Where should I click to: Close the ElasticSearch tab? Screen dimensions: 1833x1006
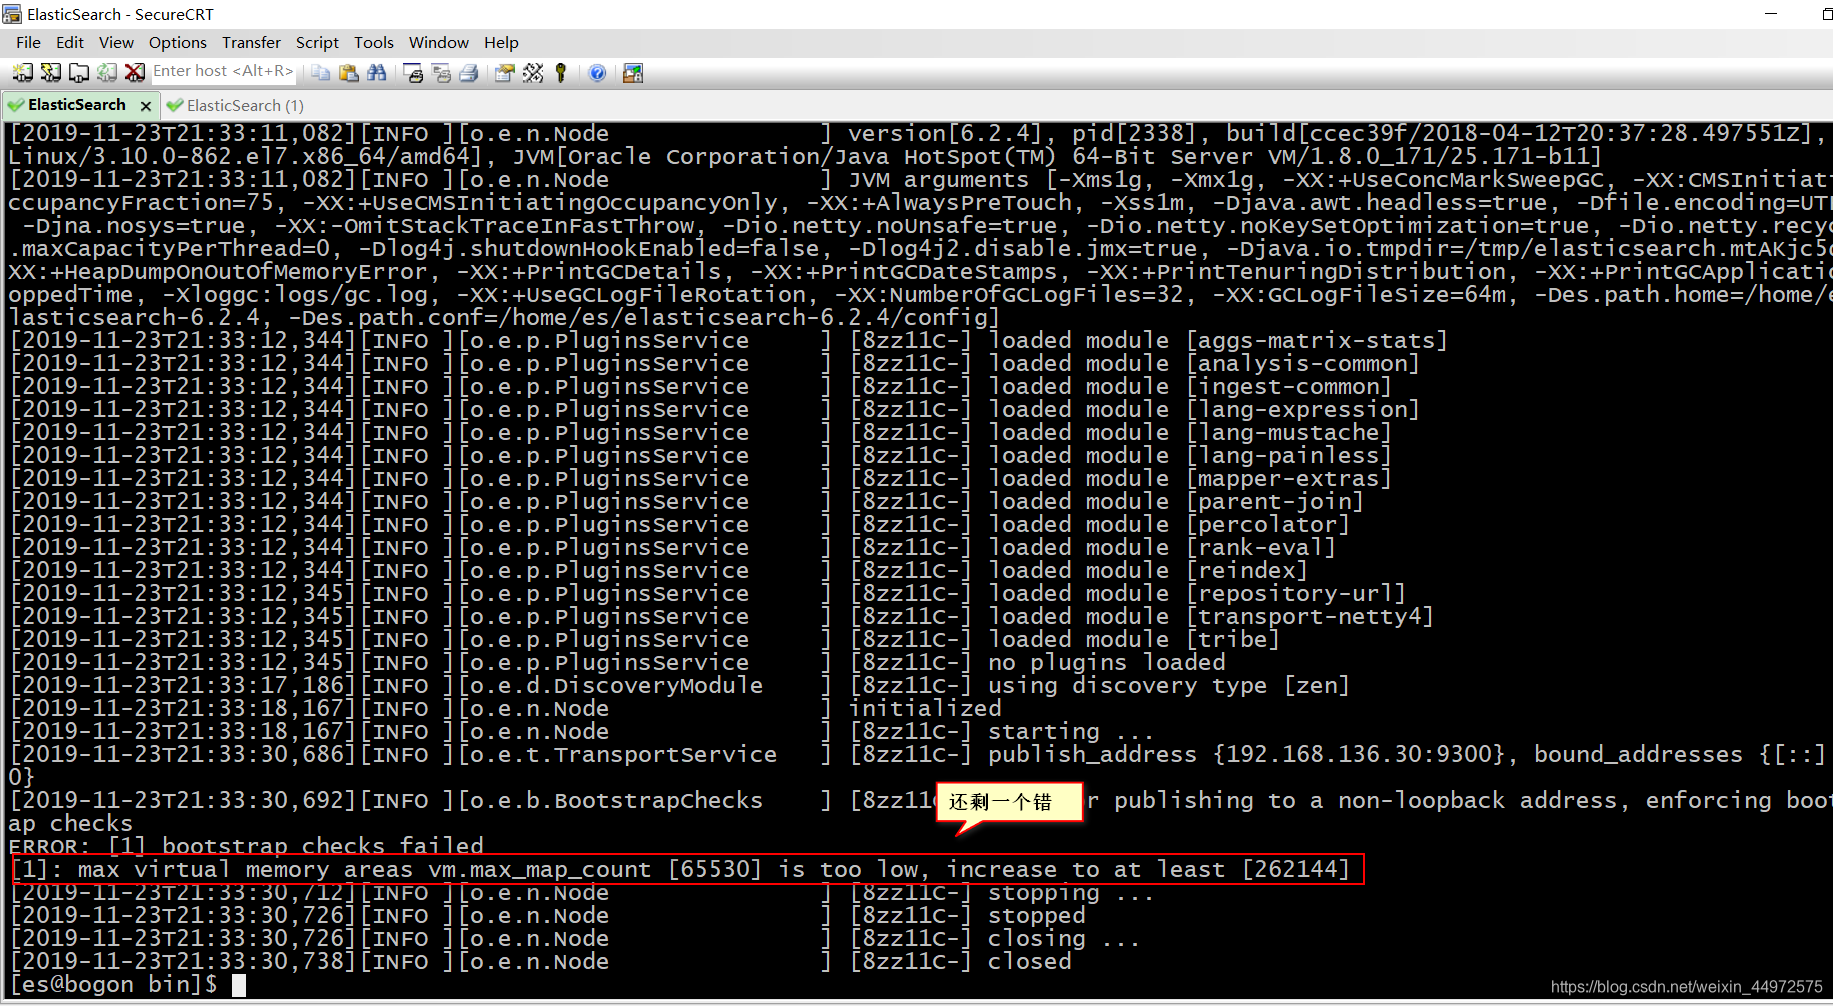[x=146, y=106]
